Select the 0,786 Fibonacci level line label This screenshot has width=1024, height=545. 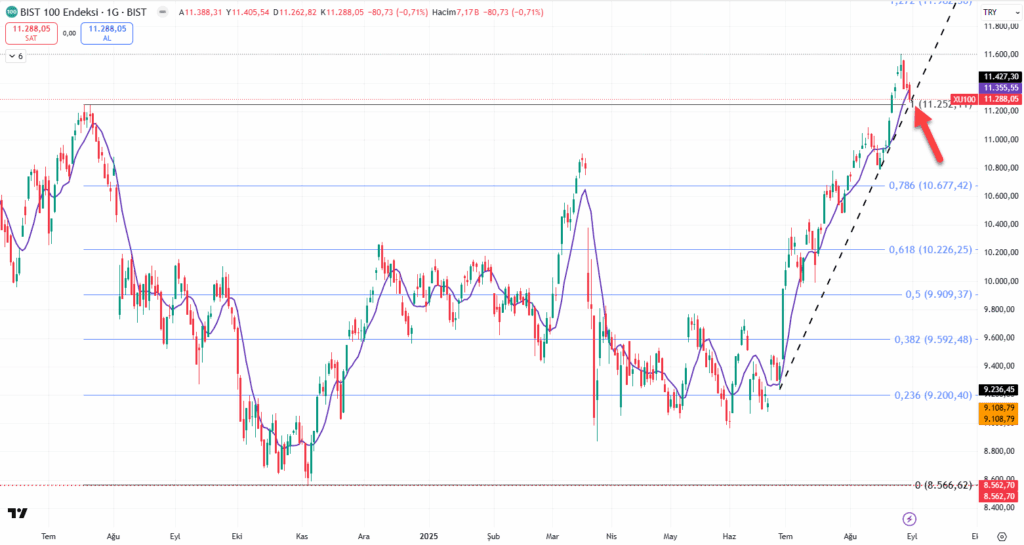(930, 185)
